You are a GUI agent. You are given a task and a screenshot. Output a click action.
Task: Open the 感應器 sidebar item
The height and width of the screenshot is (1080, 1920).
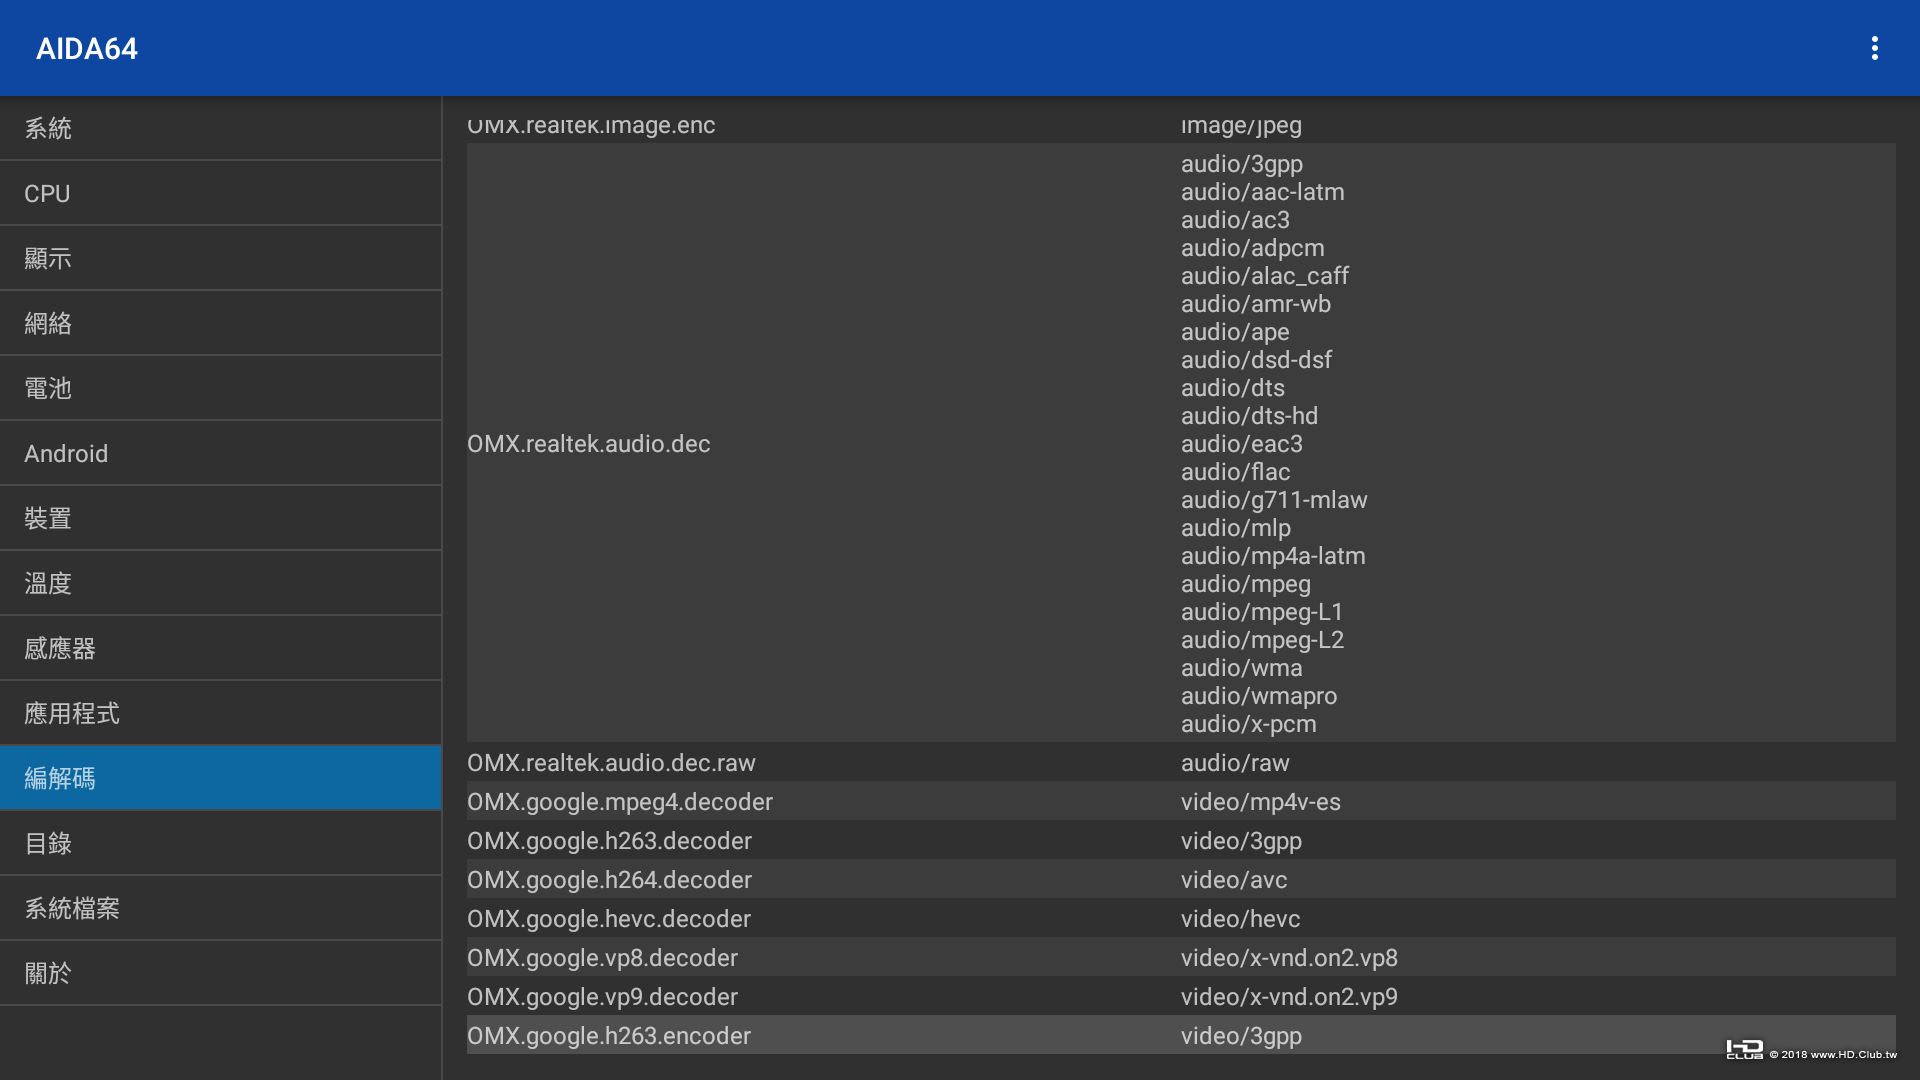220,648
